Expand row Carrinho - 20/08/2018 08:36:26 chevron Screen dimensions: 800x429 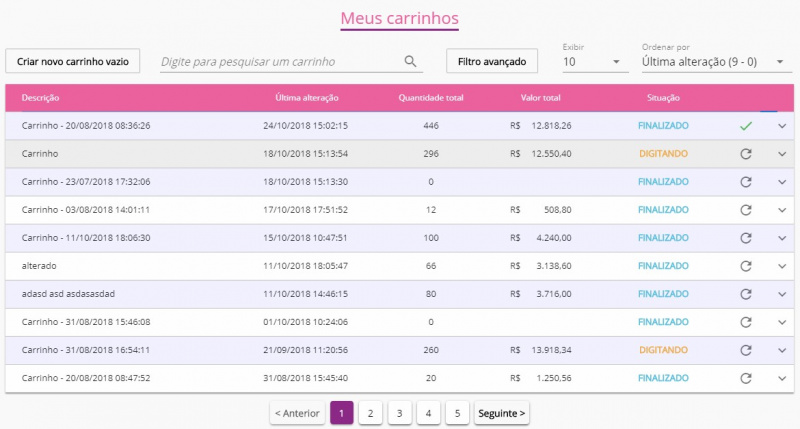pyautogui.click(x=782, y=126)
